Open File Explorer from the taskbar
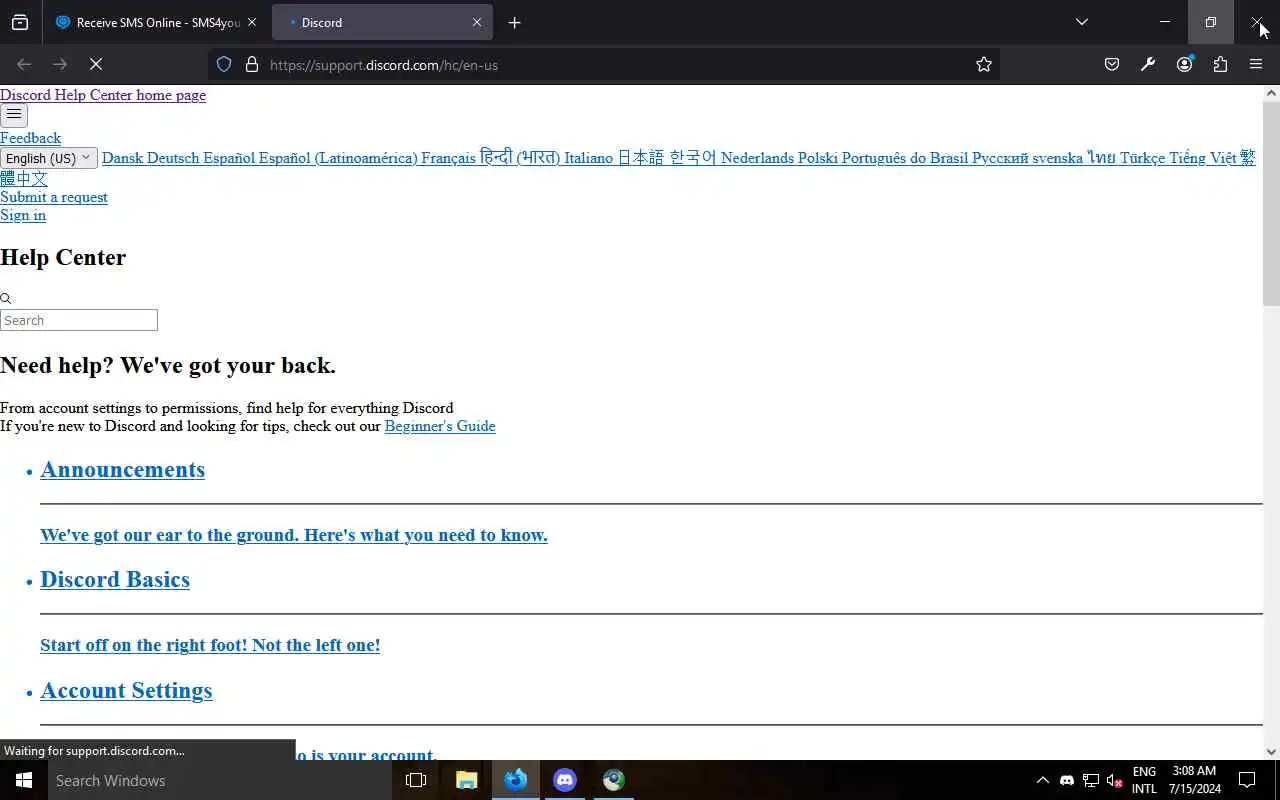The width and height of the screenshot is (1280, 800). [x=466, y=780]
